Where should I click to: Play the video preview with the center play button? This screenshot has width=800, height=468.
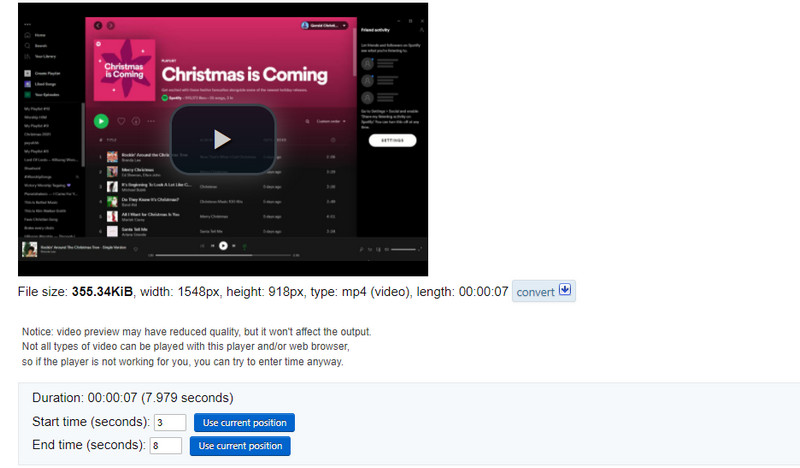[x=222, y=139]
